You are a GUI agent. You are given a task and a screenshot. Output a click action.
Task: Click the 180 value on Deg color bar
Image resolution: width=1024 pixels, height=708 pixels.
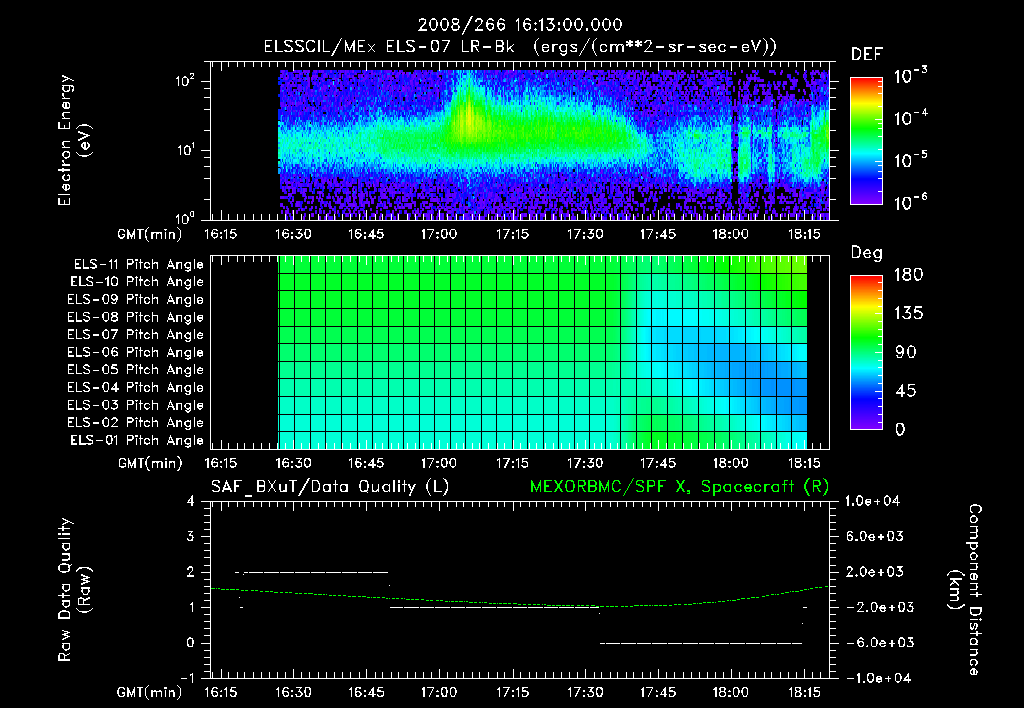coord(908,275)
